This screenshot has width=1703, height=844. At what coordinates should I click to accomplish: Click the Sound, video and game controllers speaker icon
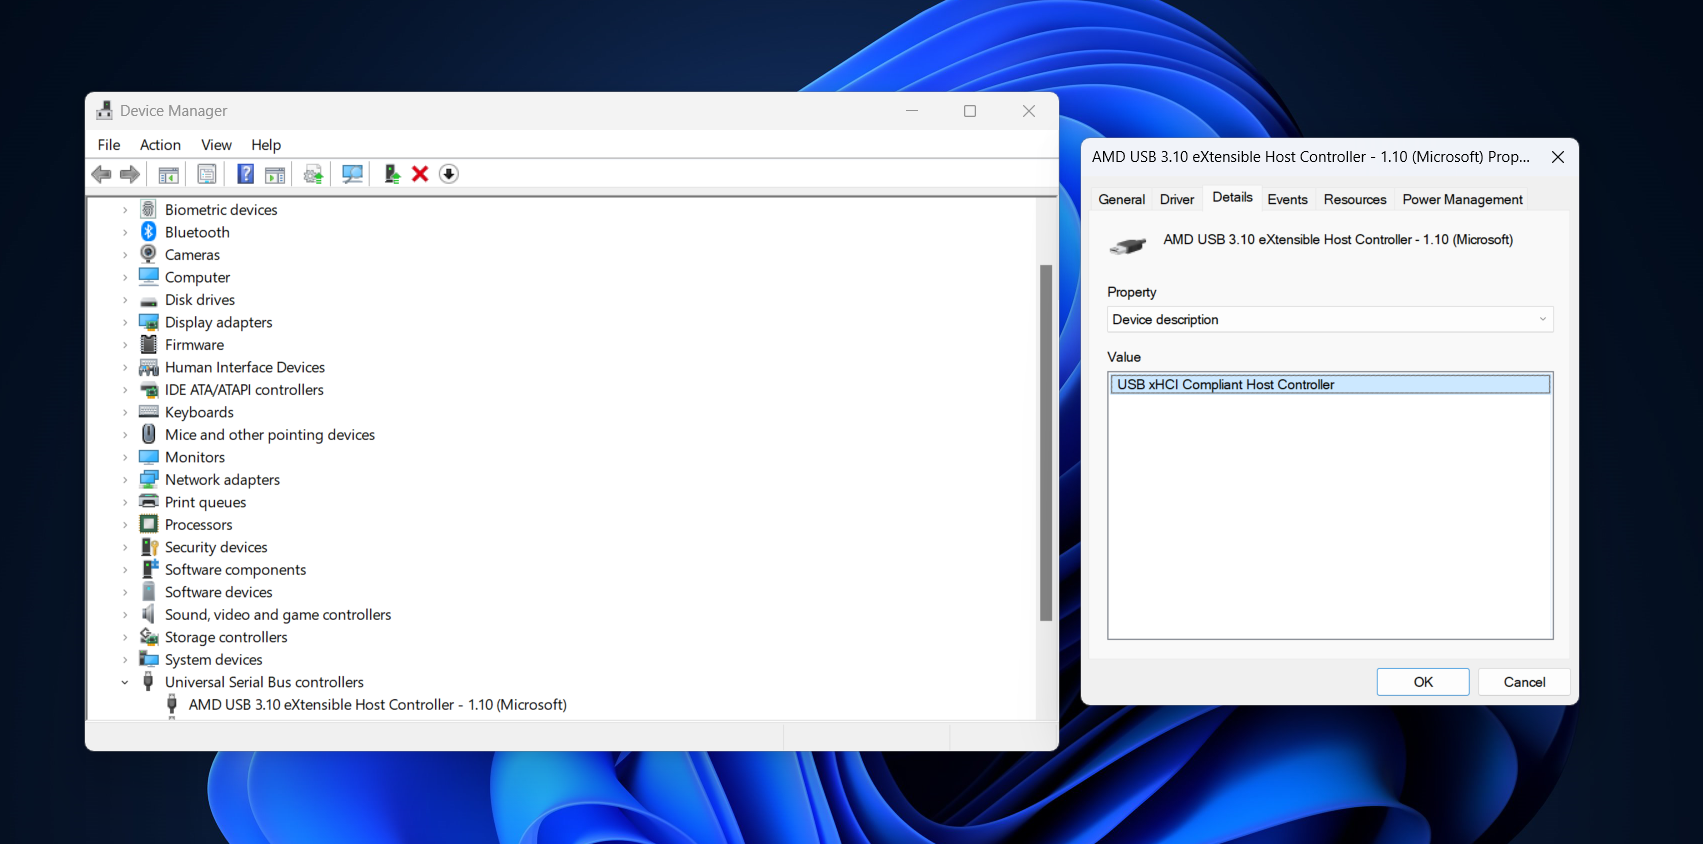pyautogui.click(x=149, y=614)
